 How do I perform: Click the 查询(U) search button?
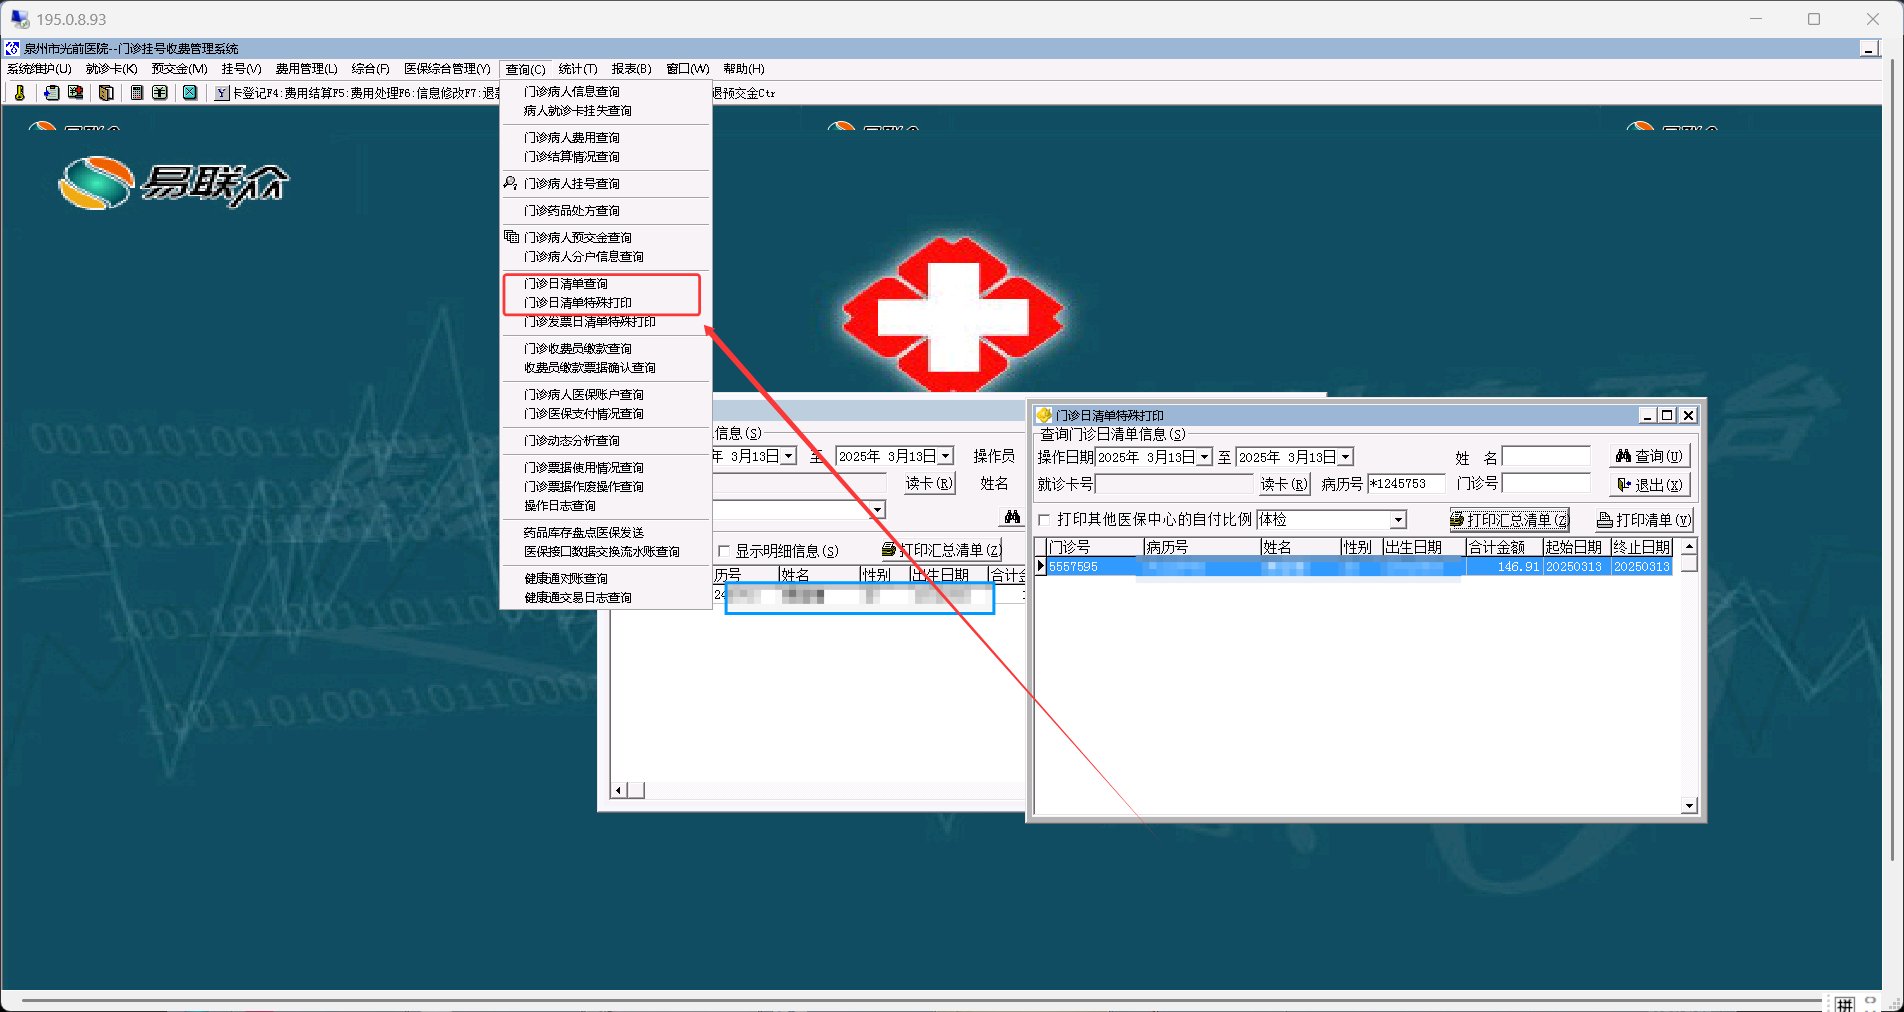[1650, 456]
